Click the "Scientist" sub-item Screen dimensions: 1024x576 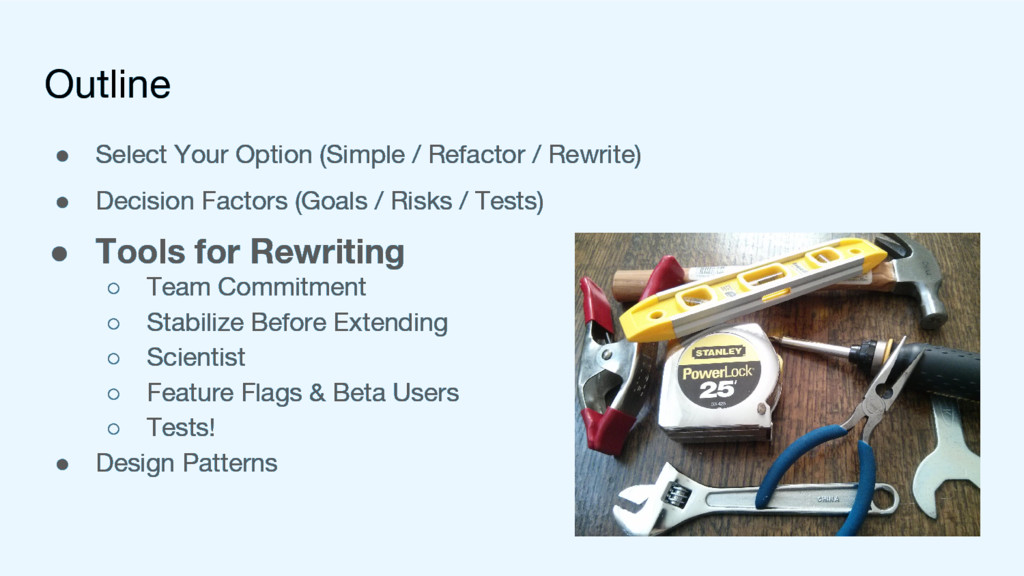point(195,357)
